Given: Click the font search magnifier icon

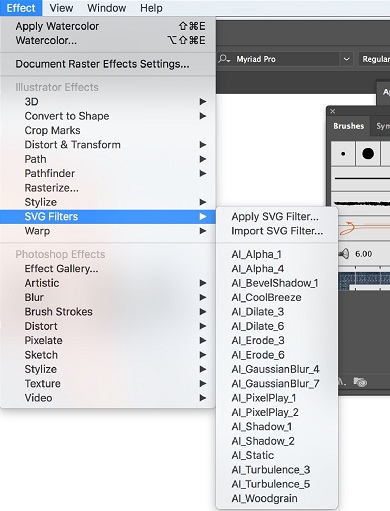Looking at the screenshot, I should pos(224,59).
